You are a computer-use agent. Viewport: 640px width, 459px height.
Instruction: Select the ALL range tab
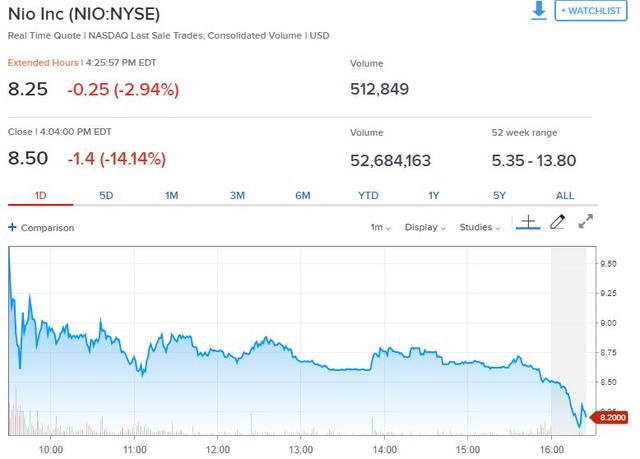(565, 196)
